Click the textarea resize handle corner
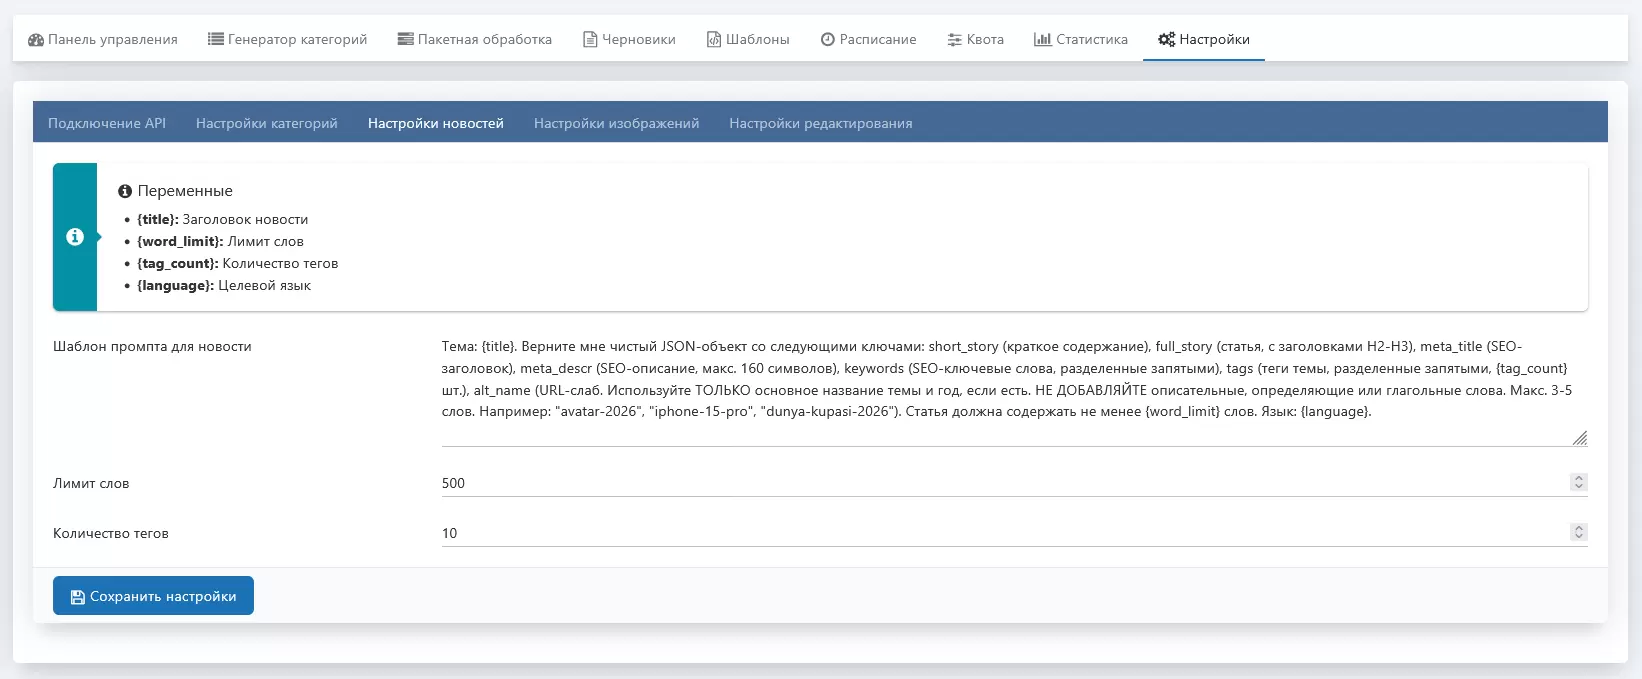The height and width of the screenshot is (679, 1642). point(1580,438)
